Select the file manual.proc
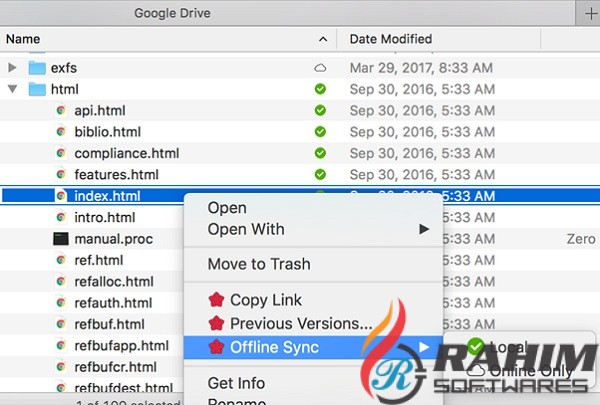 (x=114, y=239)
